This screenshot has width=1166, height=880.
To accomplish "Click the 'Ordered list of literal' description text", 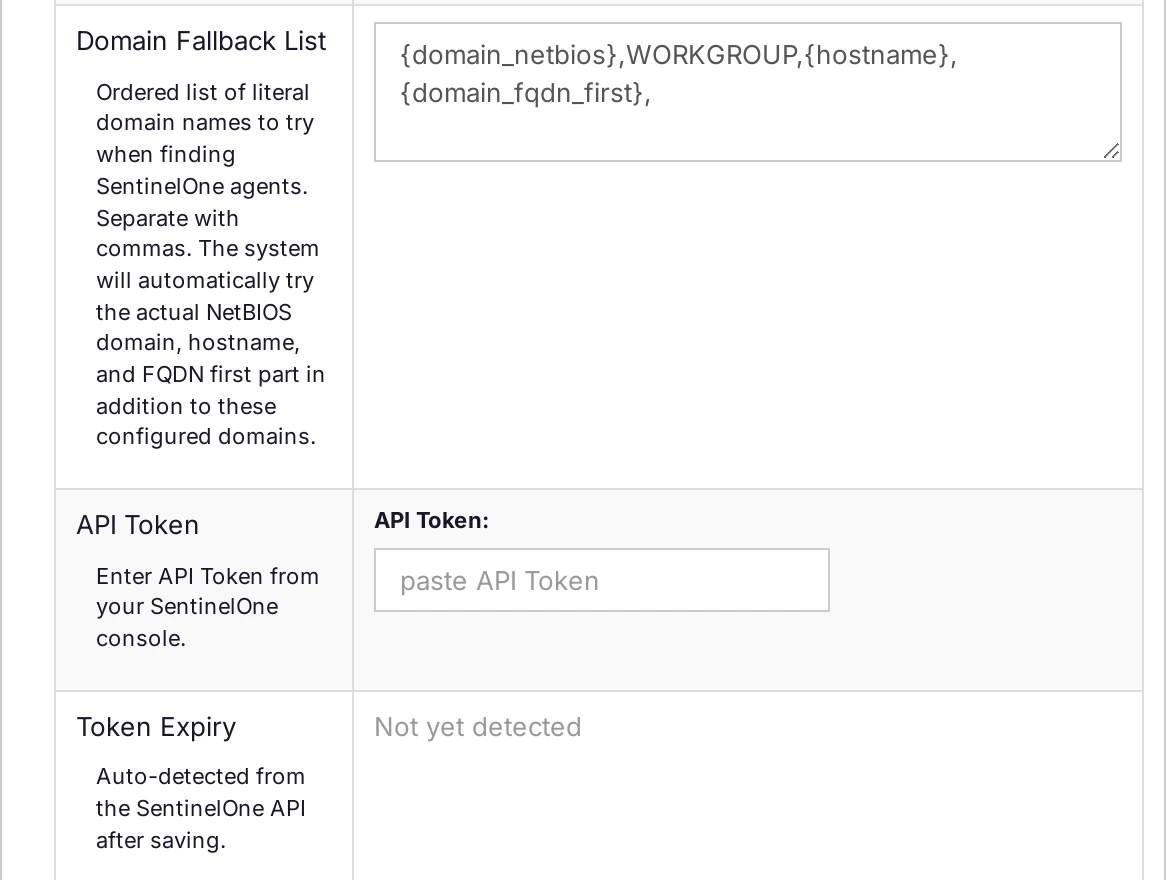I will (210, 264).
